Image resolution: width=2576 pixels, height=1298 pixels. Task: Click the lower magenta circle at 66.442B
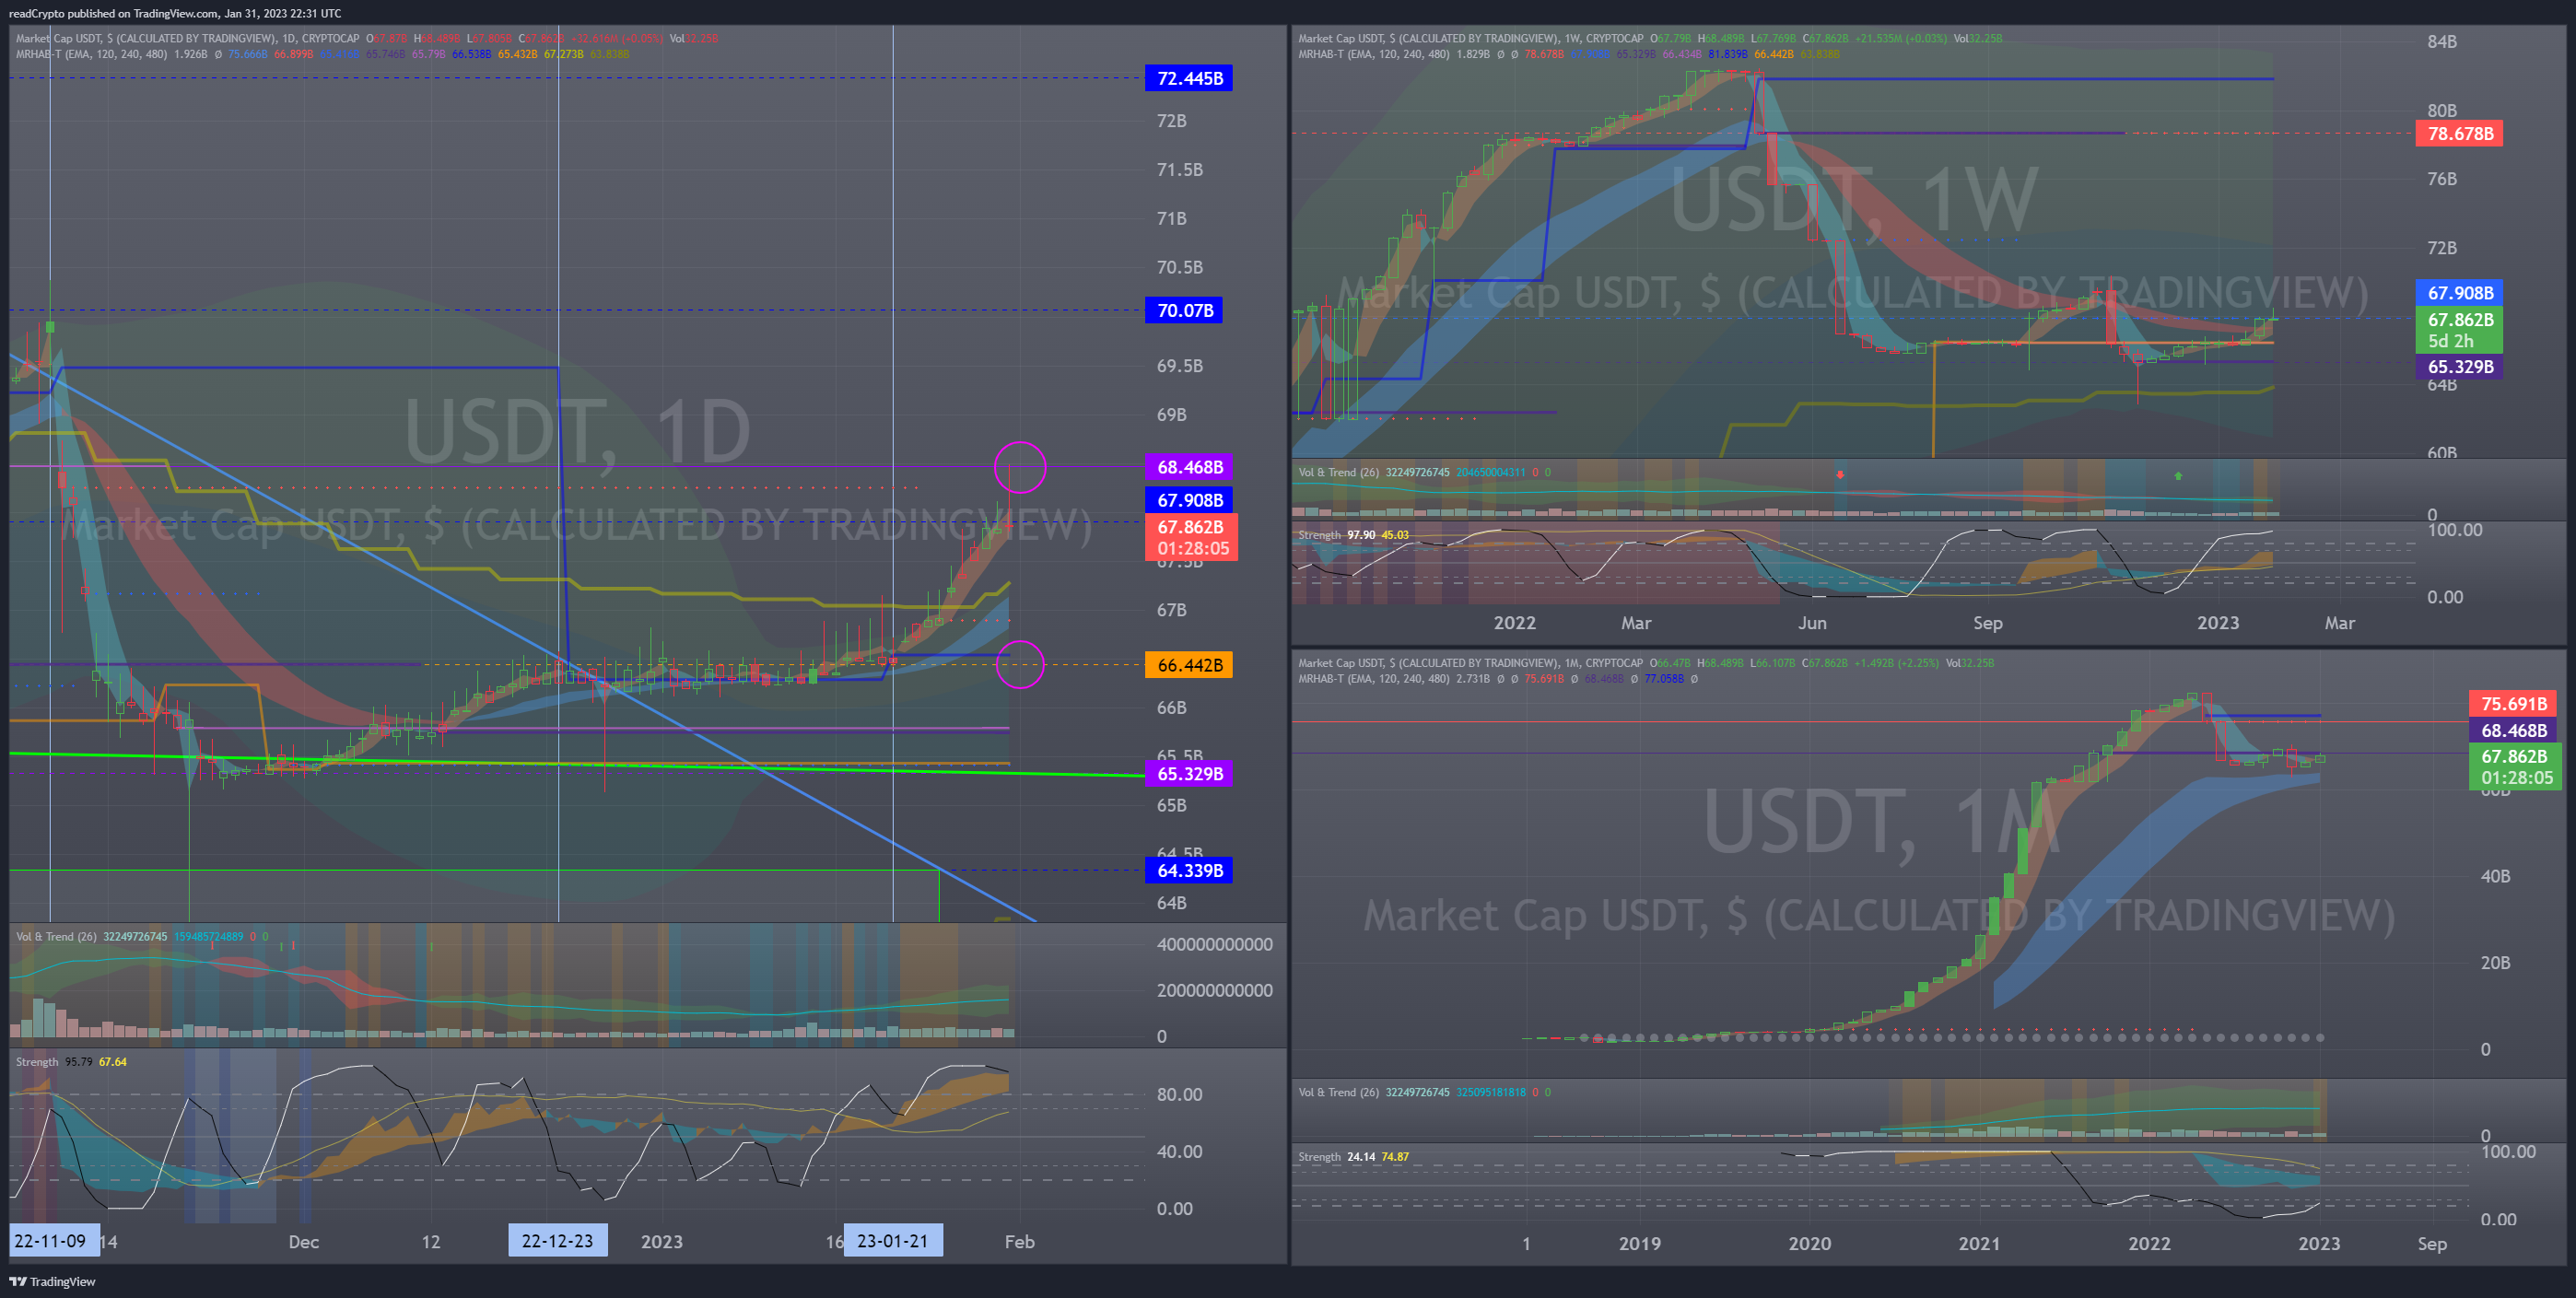[1020, 664]
